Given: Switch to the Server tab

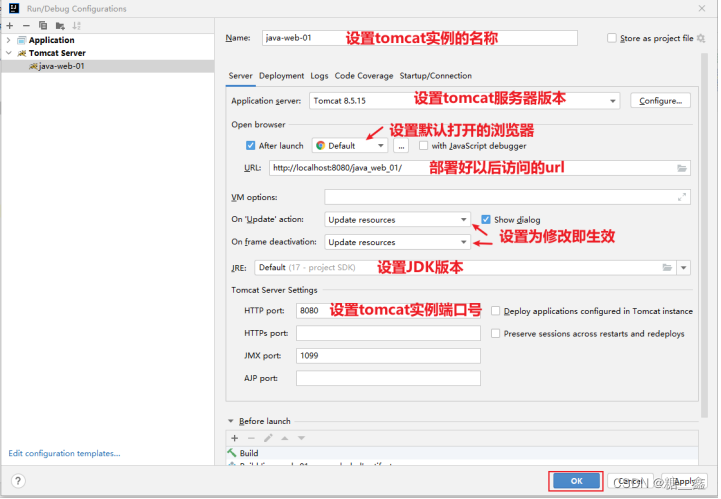Looking at the screenshot, I should (x=240, y=76).
